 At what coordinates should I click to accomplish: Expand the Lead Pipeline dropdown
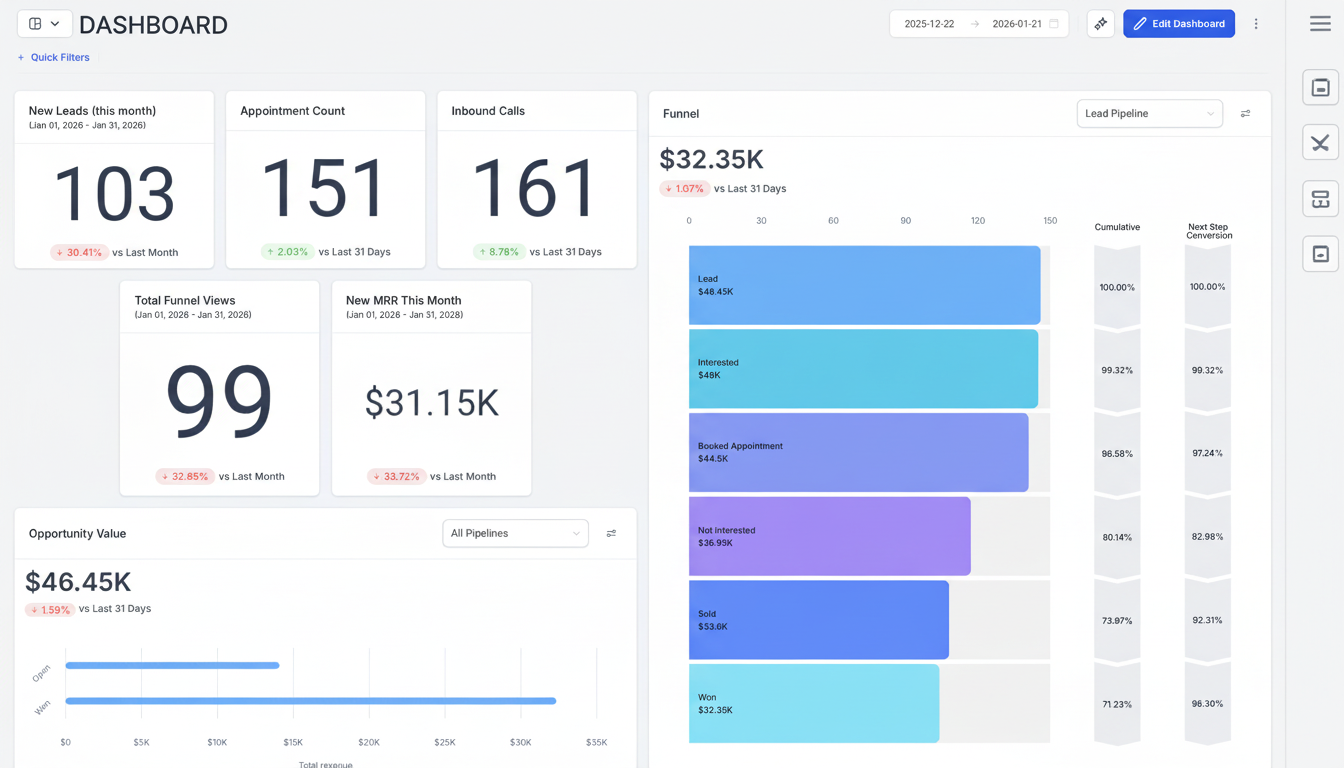click(1150, 114)
